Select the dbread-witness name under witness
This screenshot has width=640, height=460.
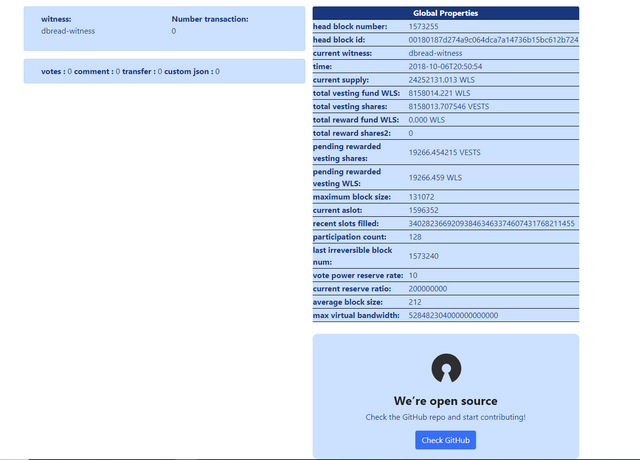coord(68,31)
